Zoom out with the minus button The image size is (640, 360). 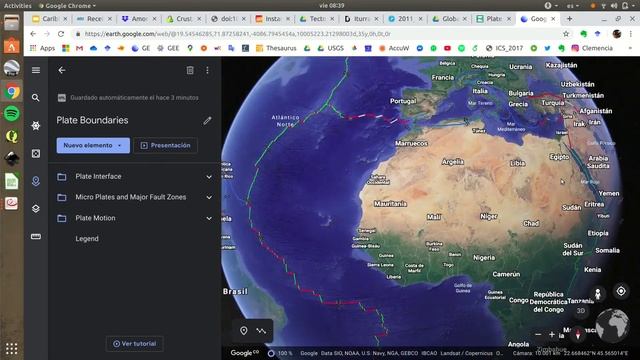point(538,334)
